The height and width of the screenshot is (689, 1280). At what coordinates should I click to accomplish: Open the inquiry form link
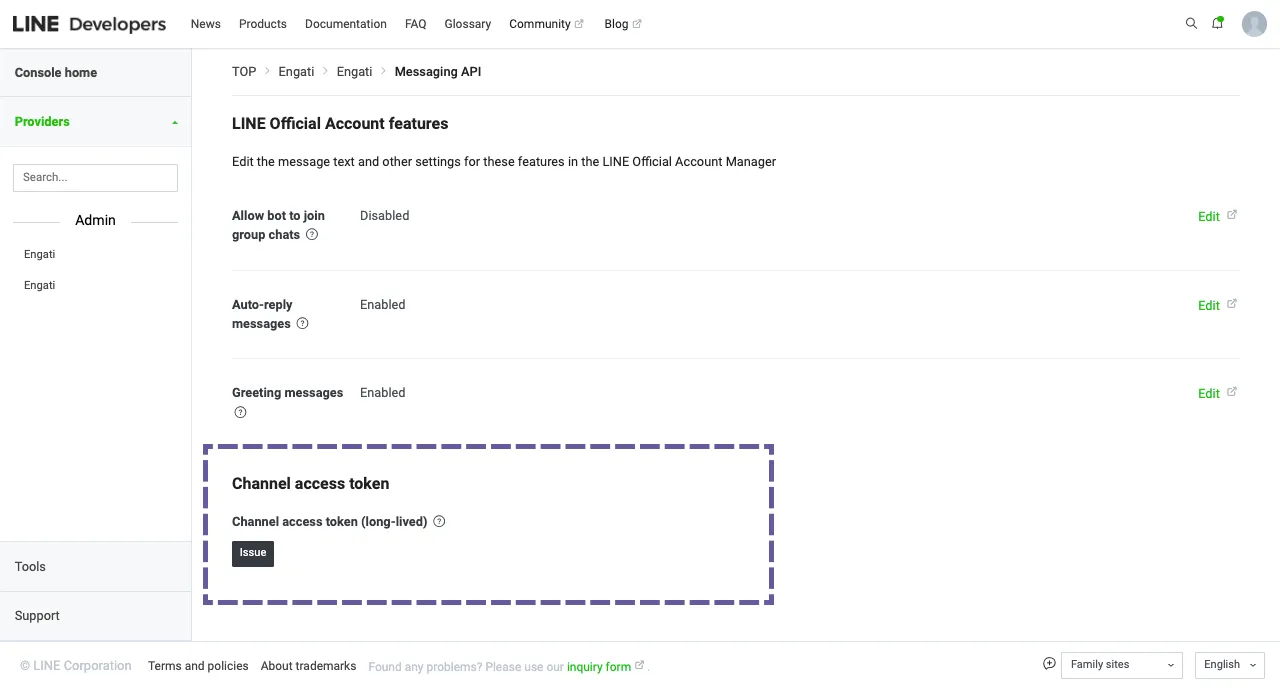point(605,667)
